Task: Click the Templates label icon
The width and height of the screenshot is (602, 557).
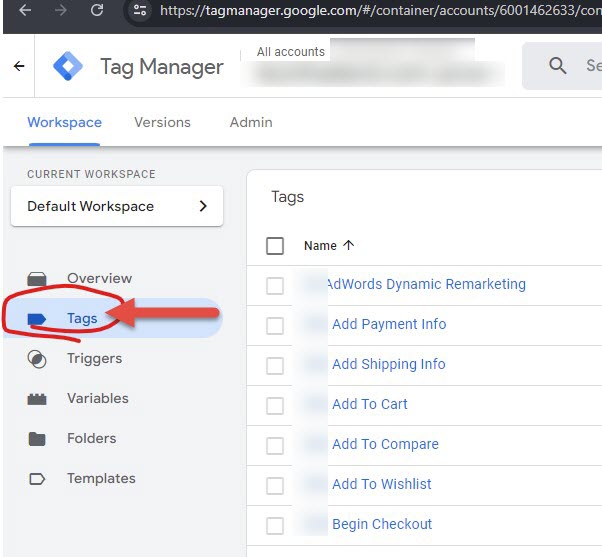Action: click(x=37, y=479)
